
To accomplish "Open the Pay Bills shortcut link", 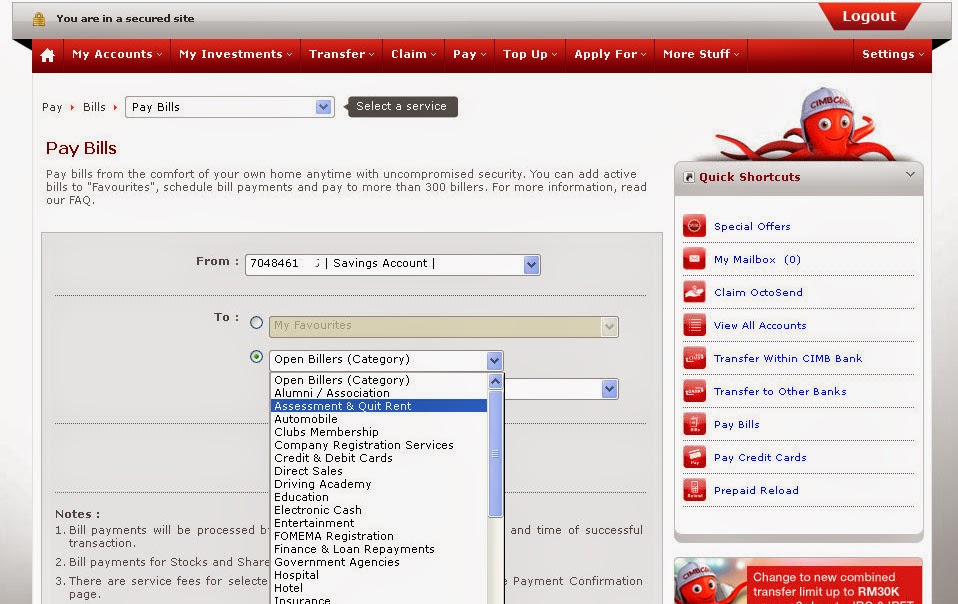I will [737, 424].
